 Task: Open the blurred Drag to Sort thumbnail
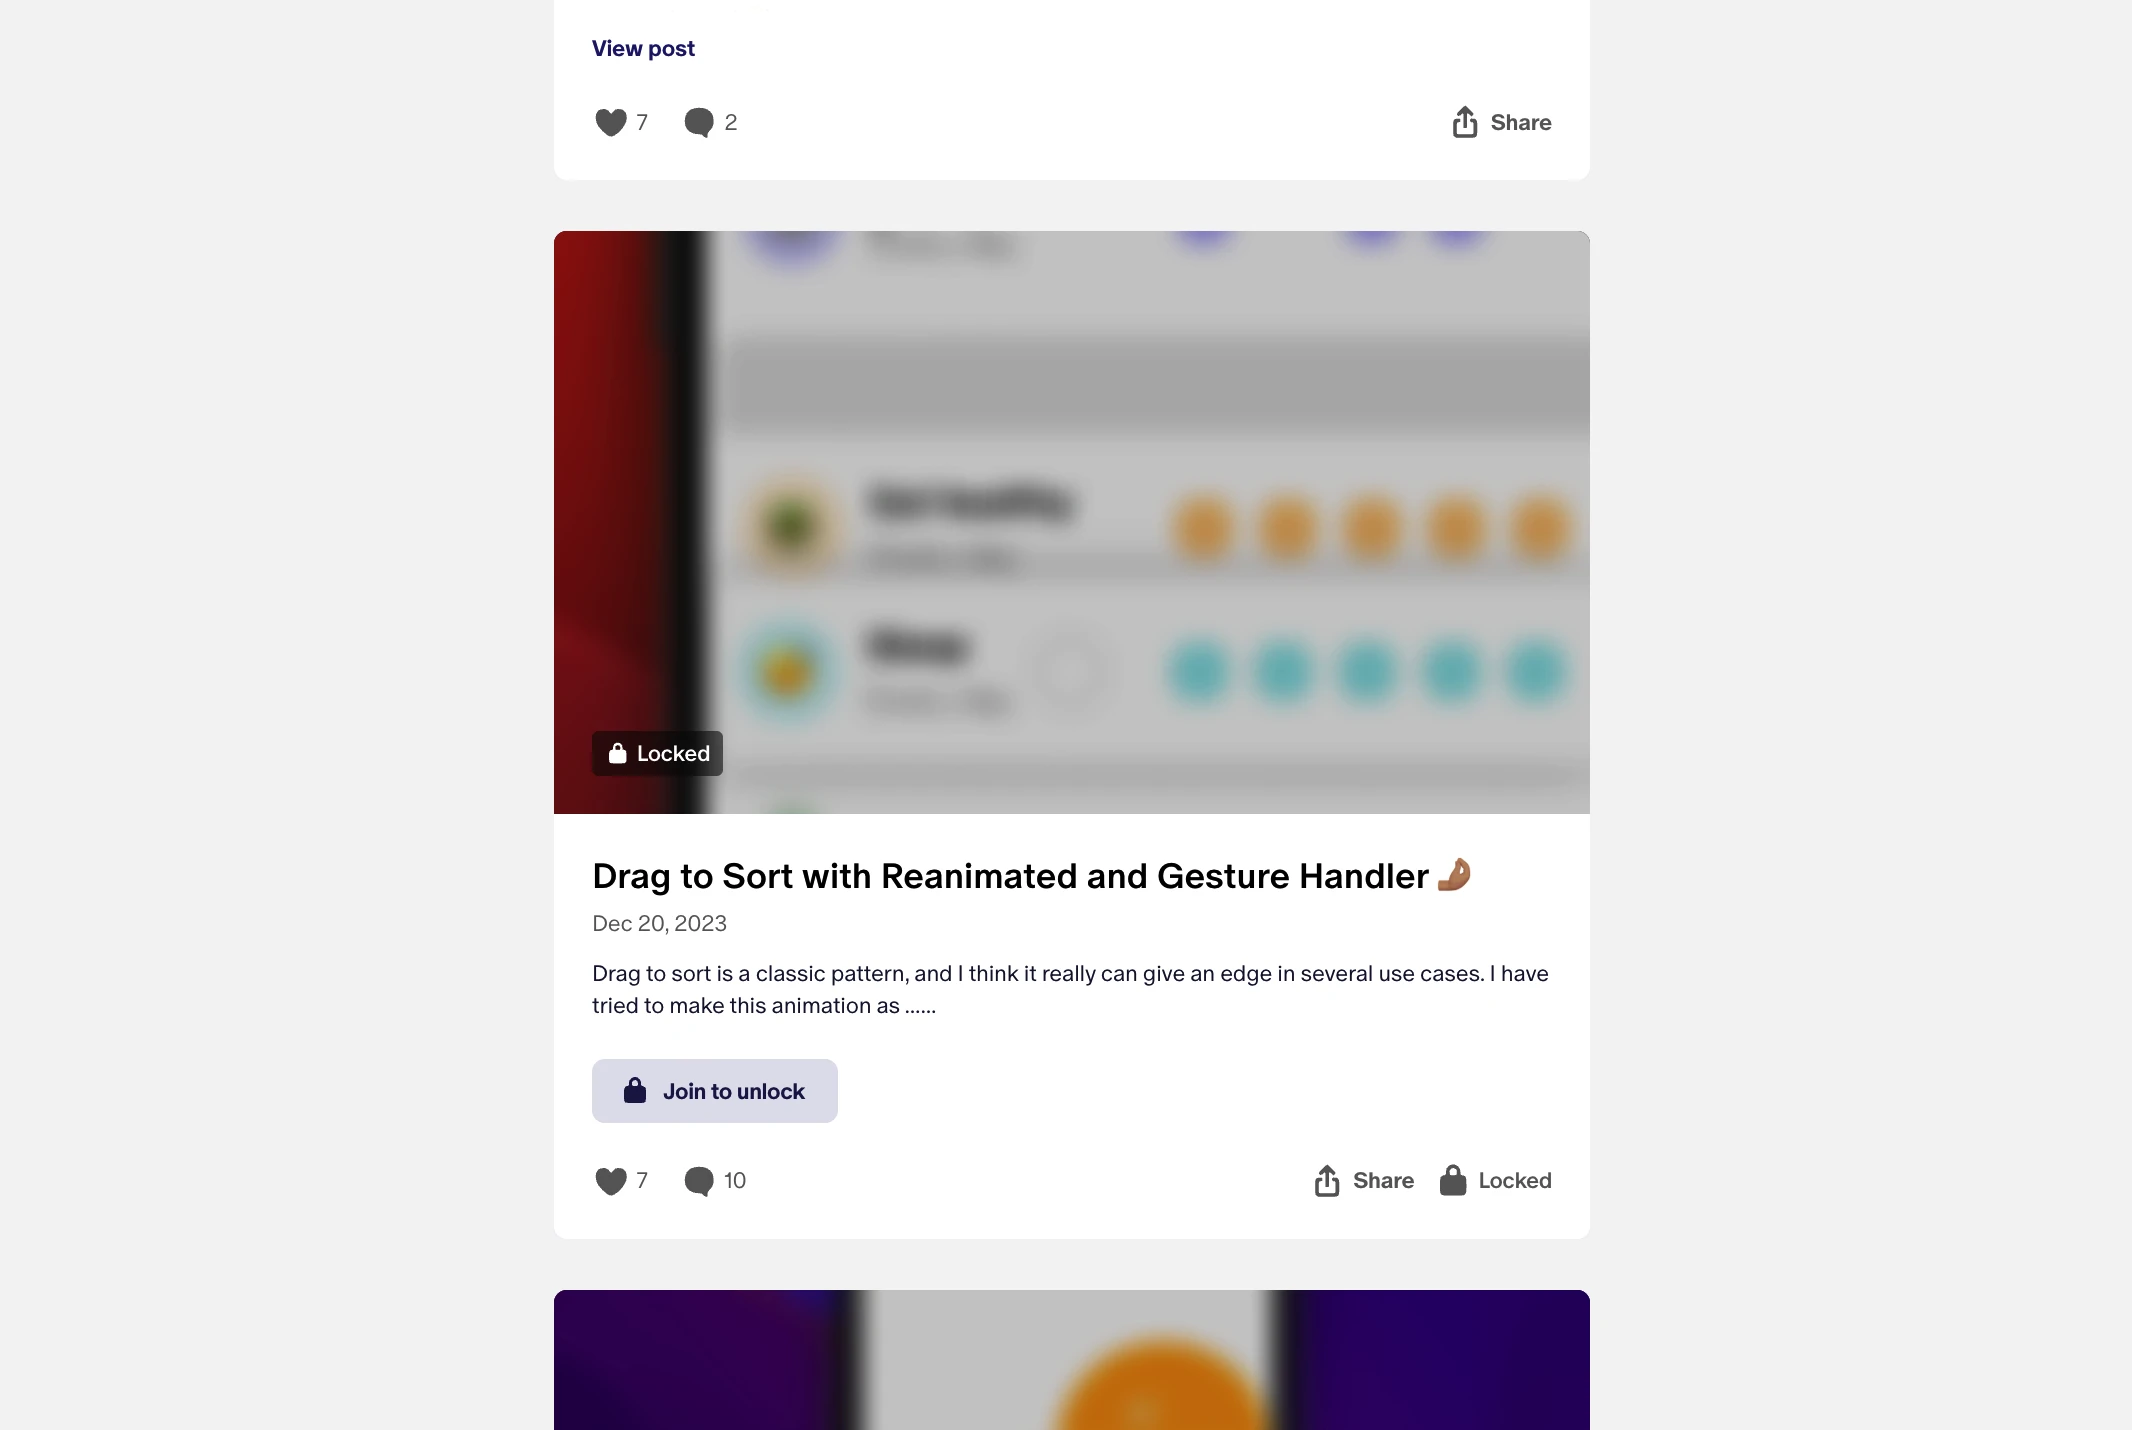(x=1072, y=522)
